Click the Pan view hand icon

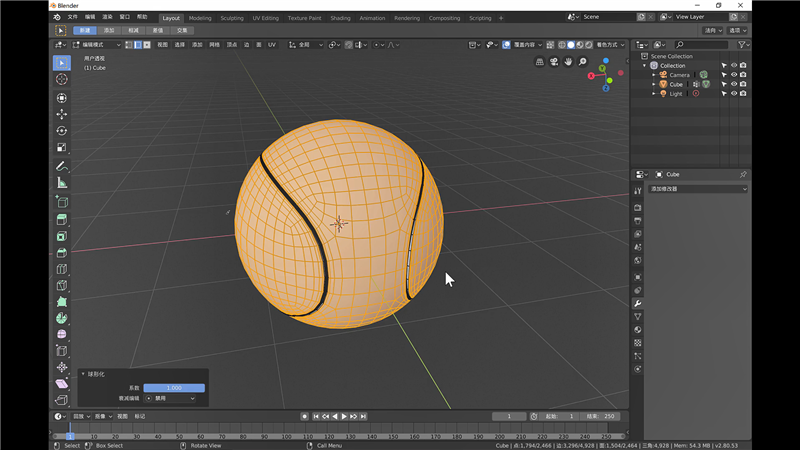pyautogui.click(x=568, y=62)
